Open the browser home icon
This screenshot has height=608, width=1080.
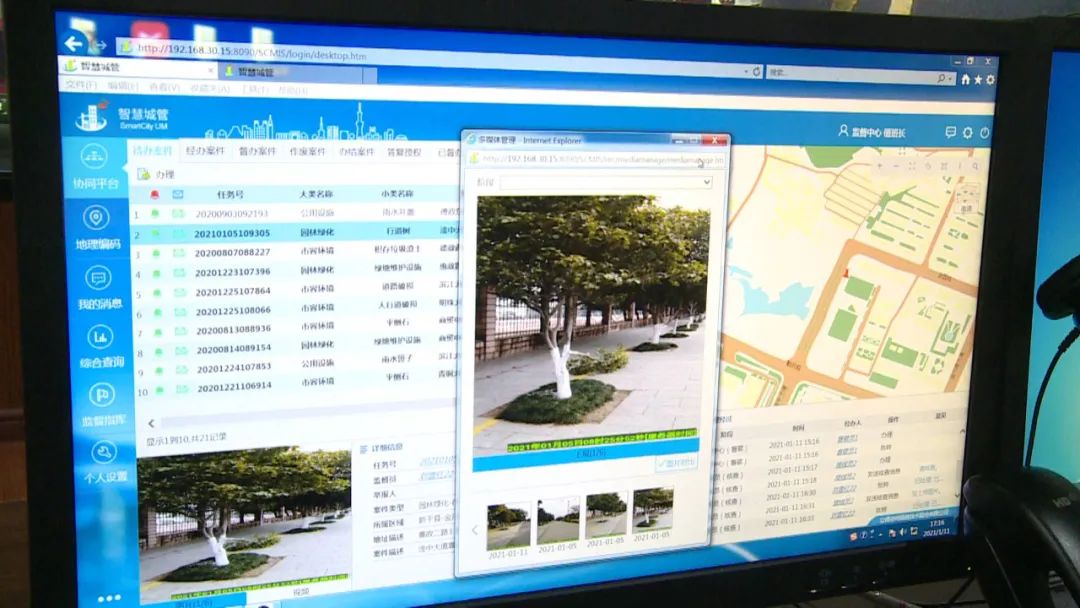click(965, 80)
